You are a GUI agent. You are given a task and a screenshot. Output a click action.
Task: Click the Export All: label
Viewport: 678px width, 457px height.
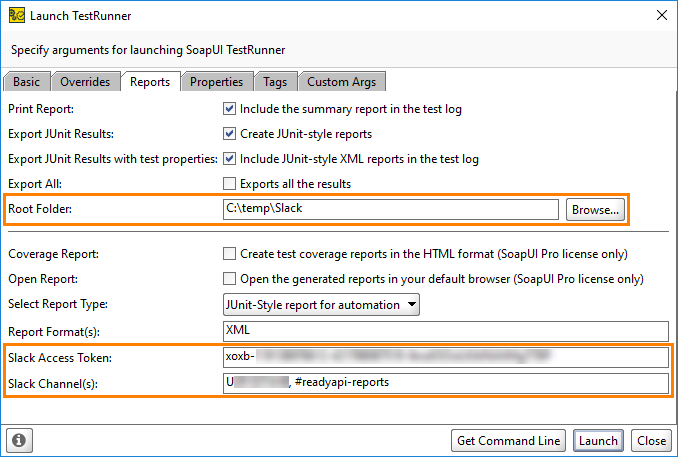(x=35, y=184)
